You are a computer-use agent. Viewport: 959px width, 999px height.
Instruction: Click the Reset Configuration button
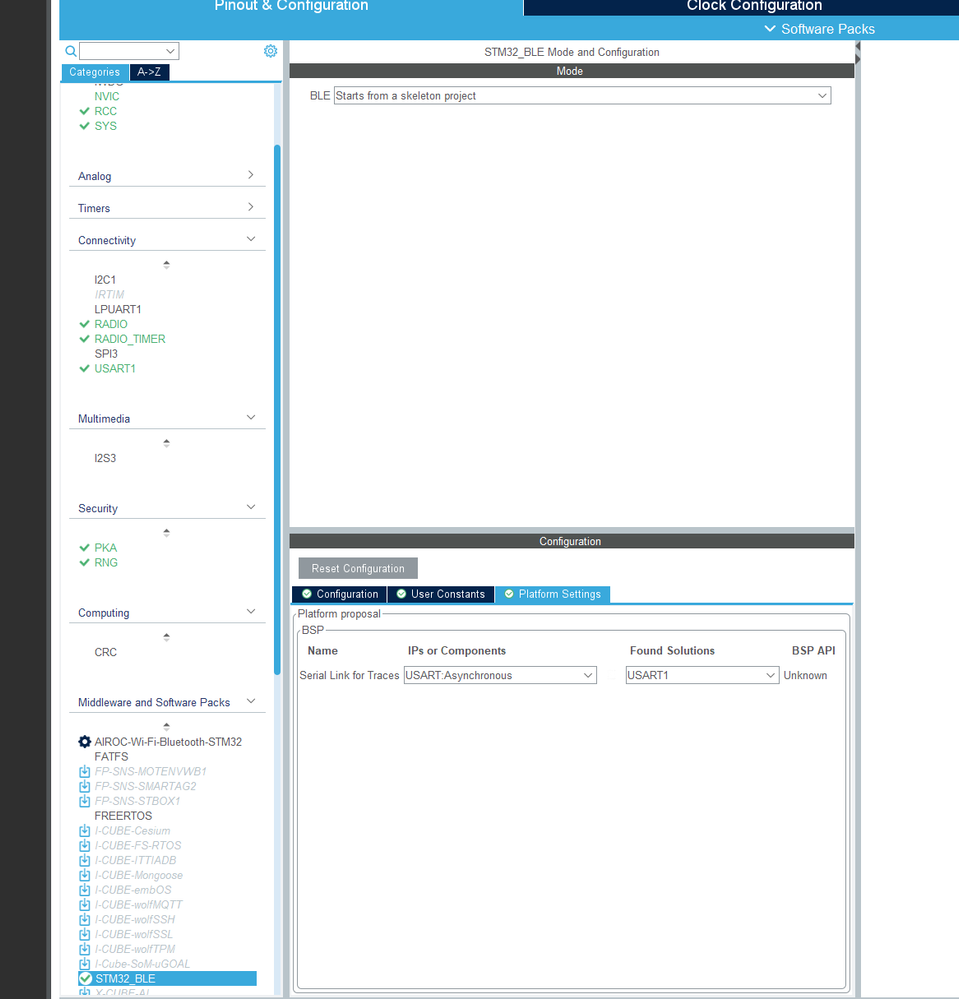tap(358, 568)
